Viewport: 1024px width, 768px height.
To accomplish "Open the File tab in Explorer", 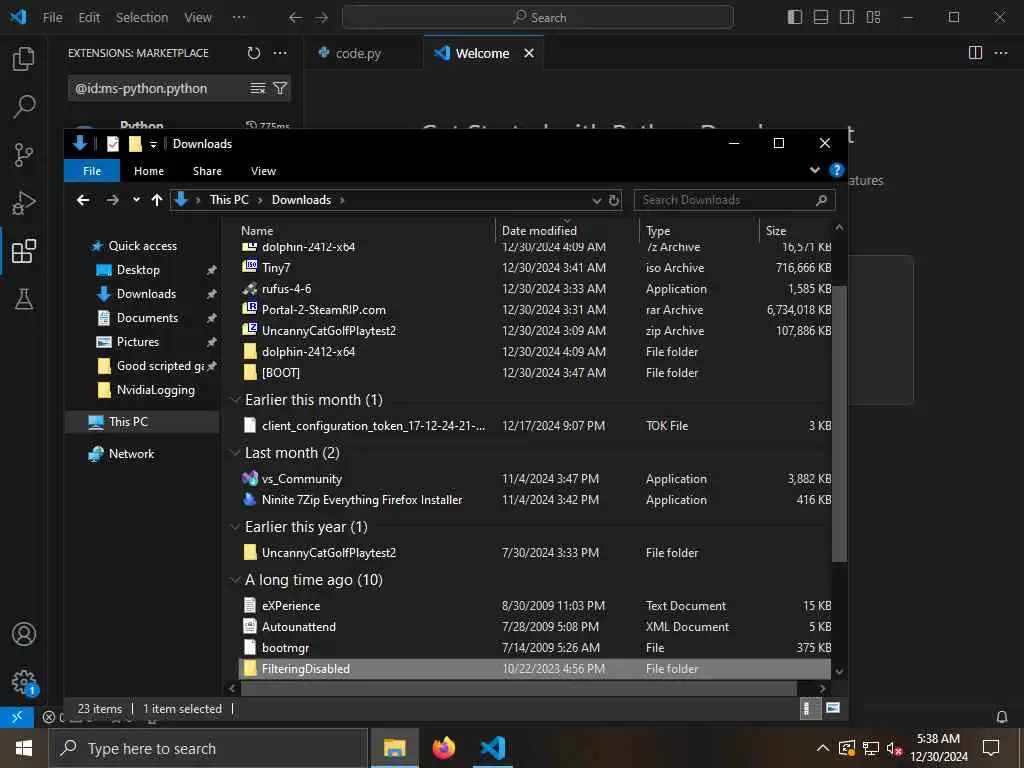I will coord(92,170).
